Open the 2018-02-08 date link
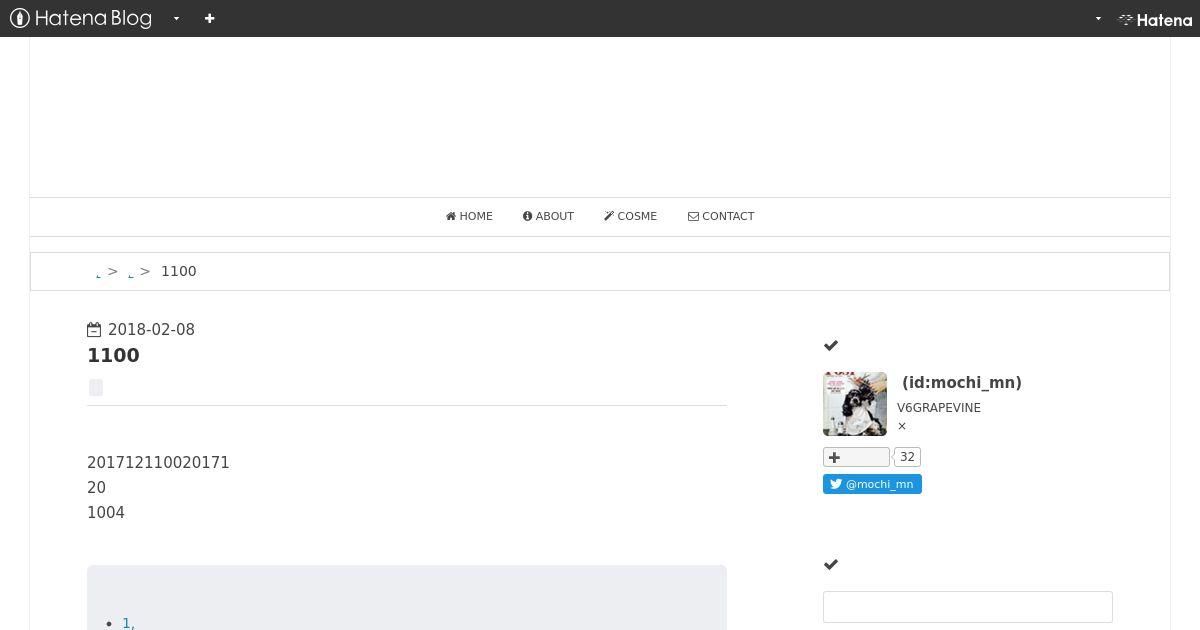1200x630 pixels. [x=151, y=330]
